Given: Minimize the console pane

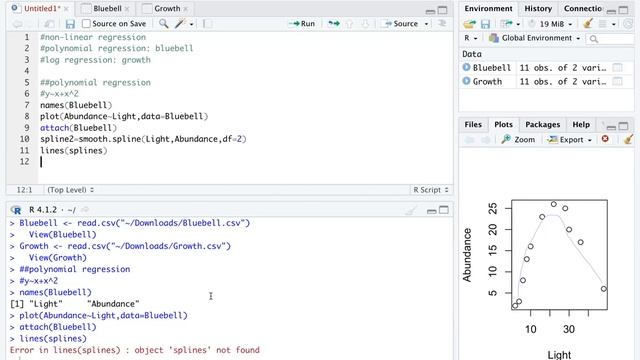Looking at the screenshot, I should pos(431,211).
